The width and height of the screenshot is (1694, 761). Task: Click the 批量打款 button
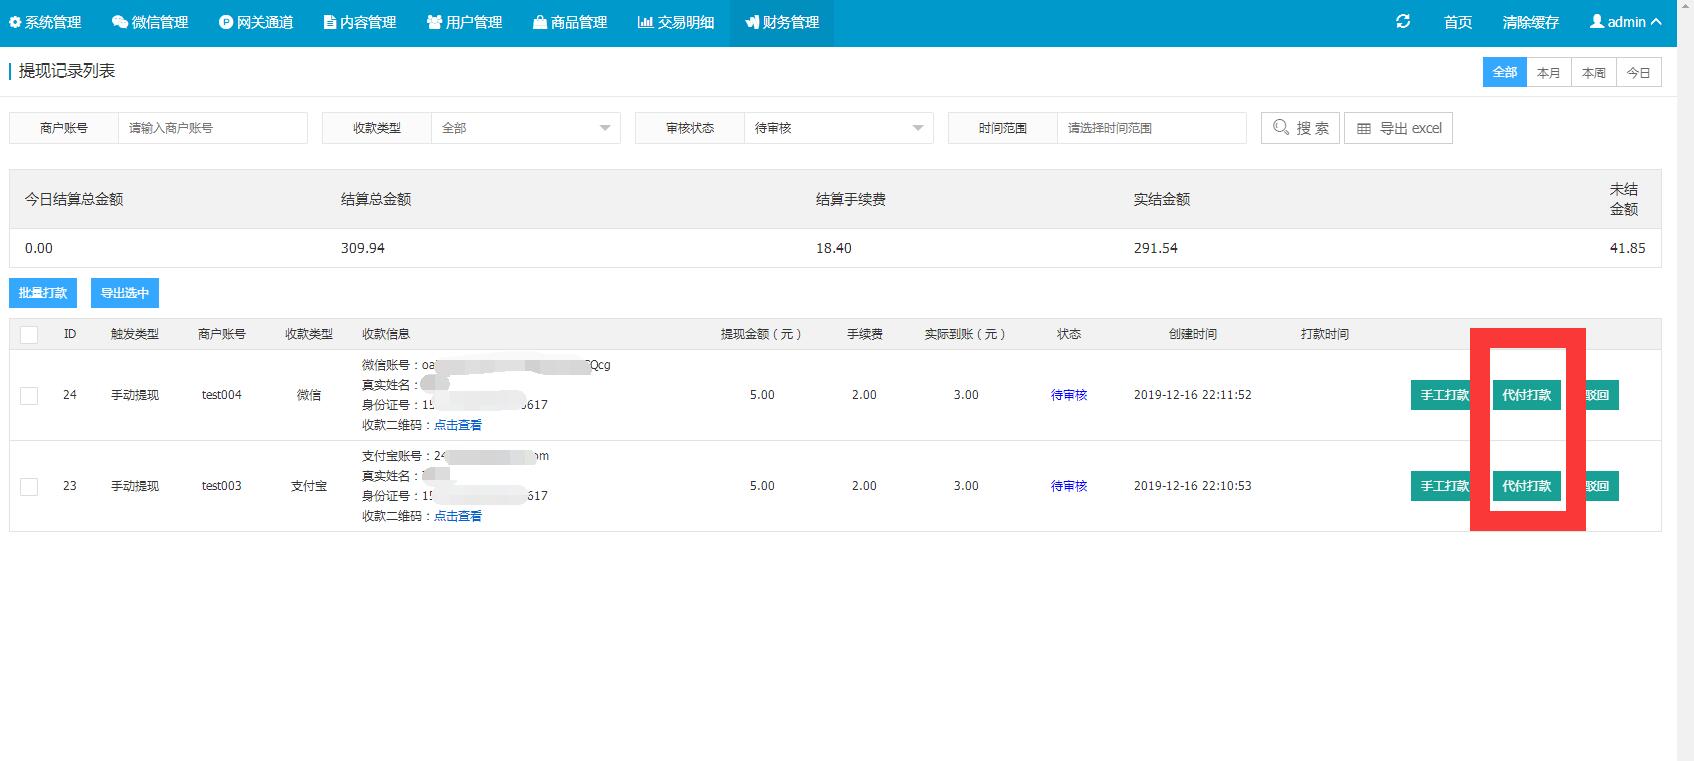click(x=43, y=293)
